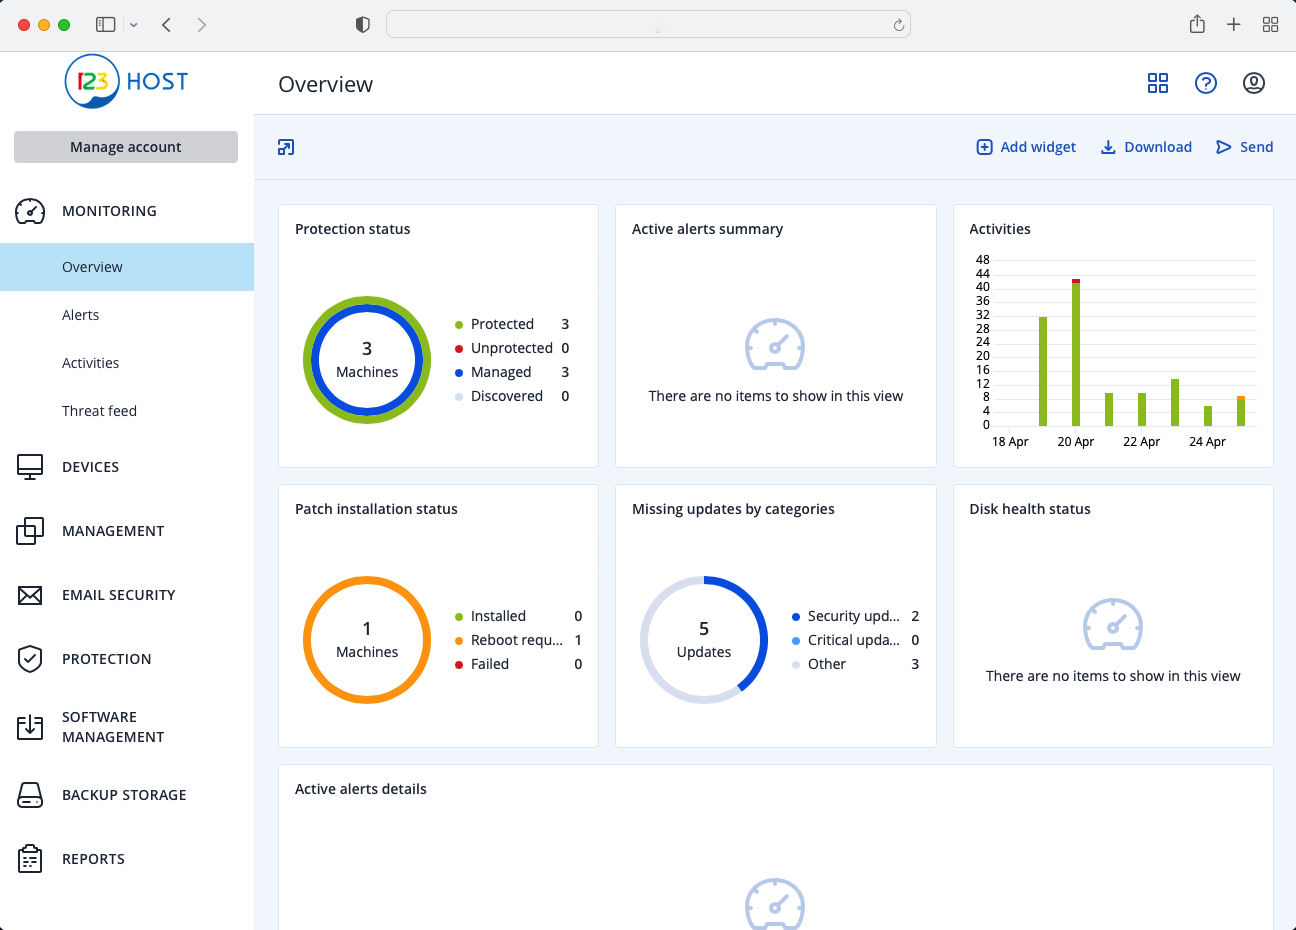
Task: Expand the Management sidebar section
Action: (113, 531)
